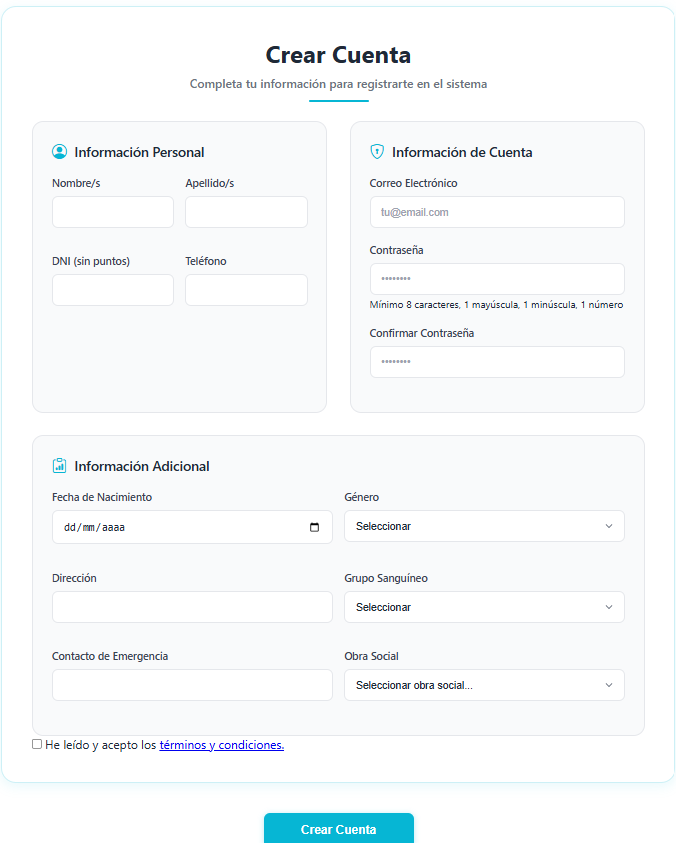This screenshot has width=676, height=843.
Task: Focus the Correo Electrónico email field
Action: point(497,212)
